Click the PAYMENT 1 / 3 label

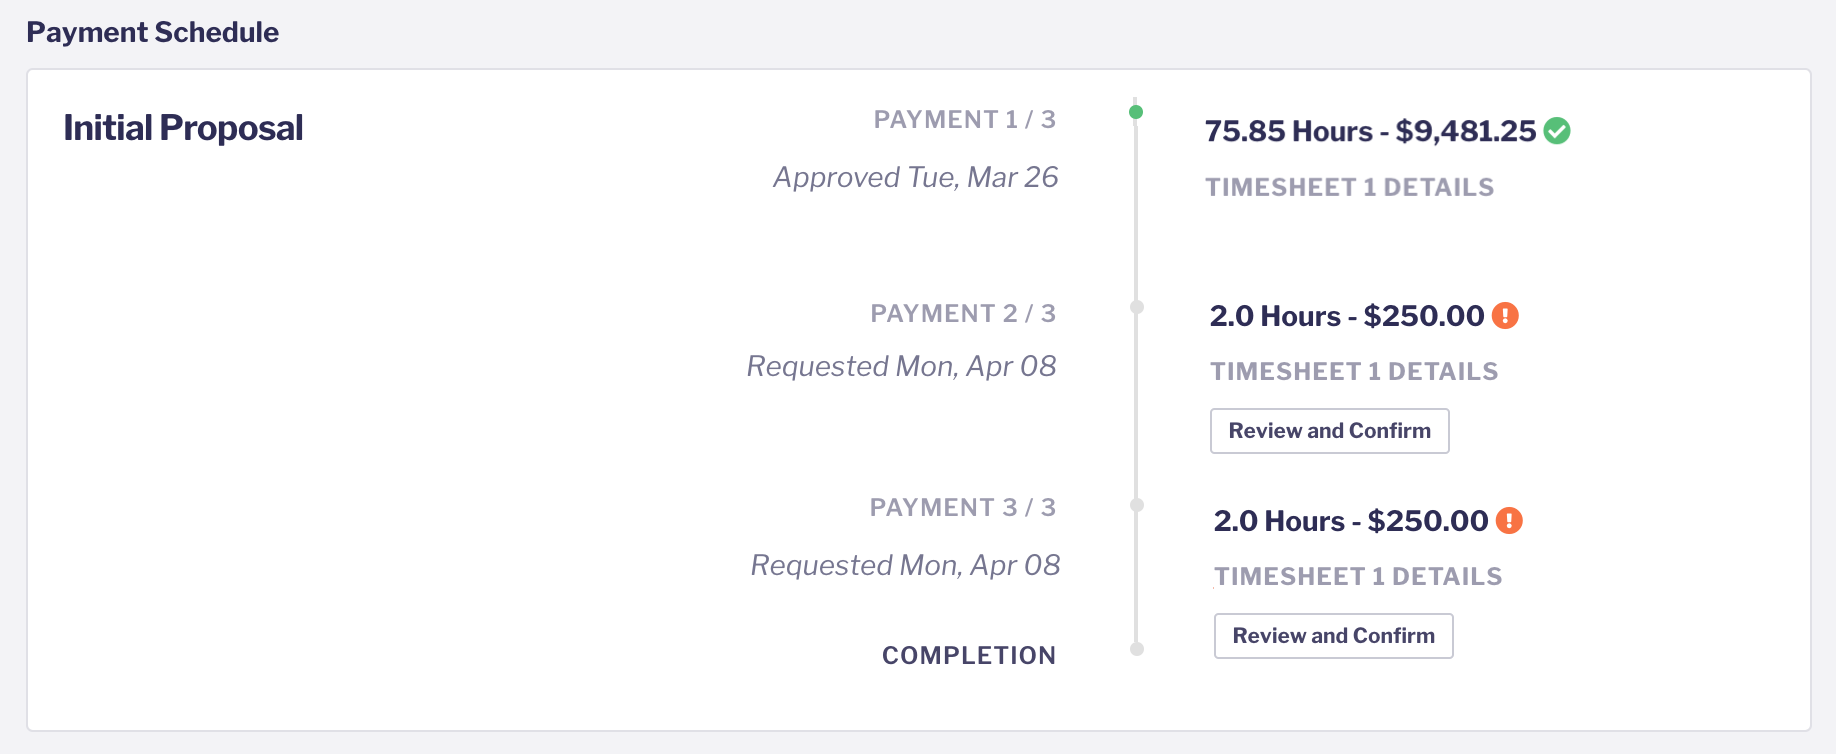pyautogui.click(x=965, y=120)
